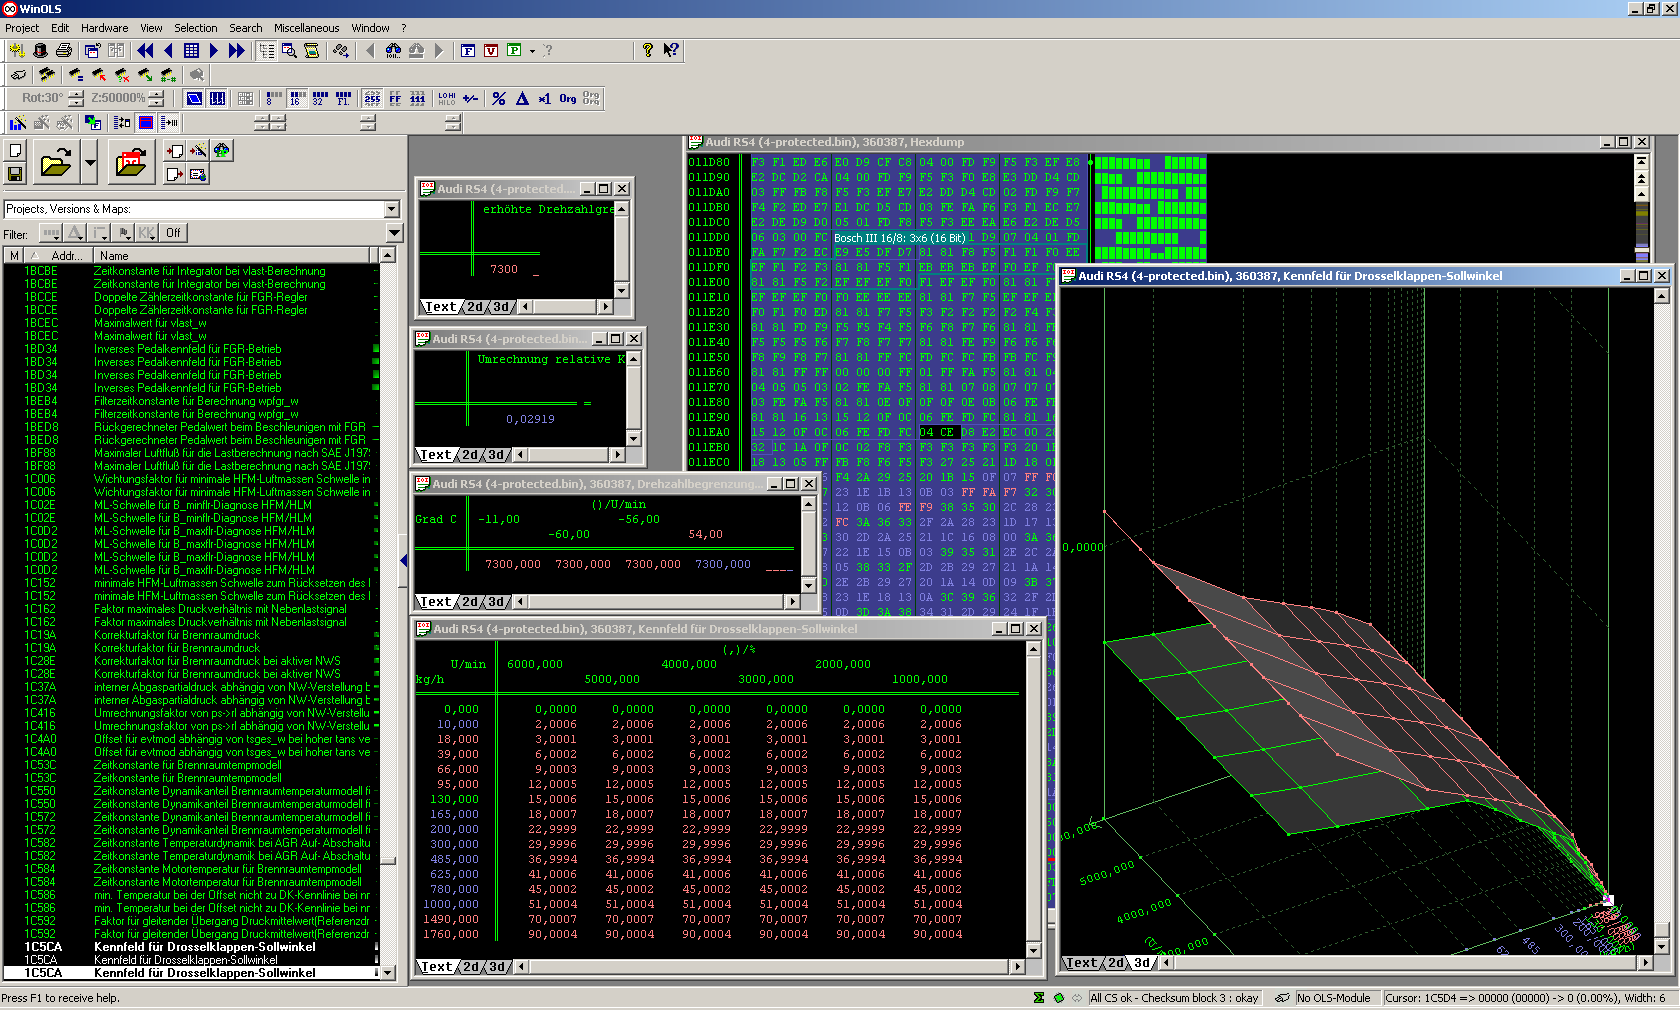Select the 16 bit display mode
This screenshot has height=1010, width=1680.
[x=297, y=98]
